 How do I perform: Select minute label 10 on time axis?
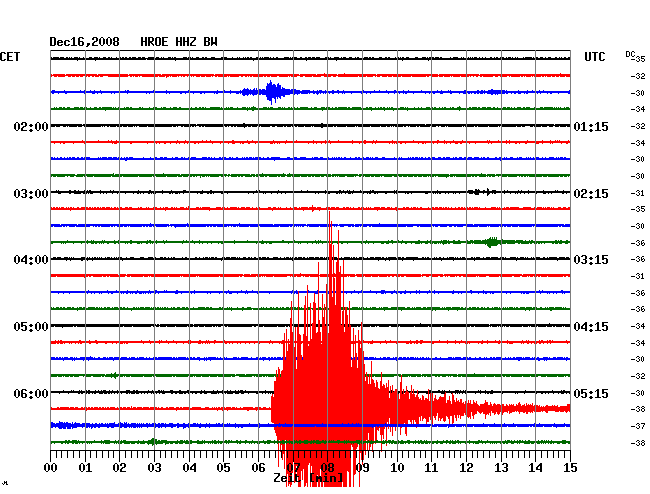pyautogui.click(x=397, y=467)
